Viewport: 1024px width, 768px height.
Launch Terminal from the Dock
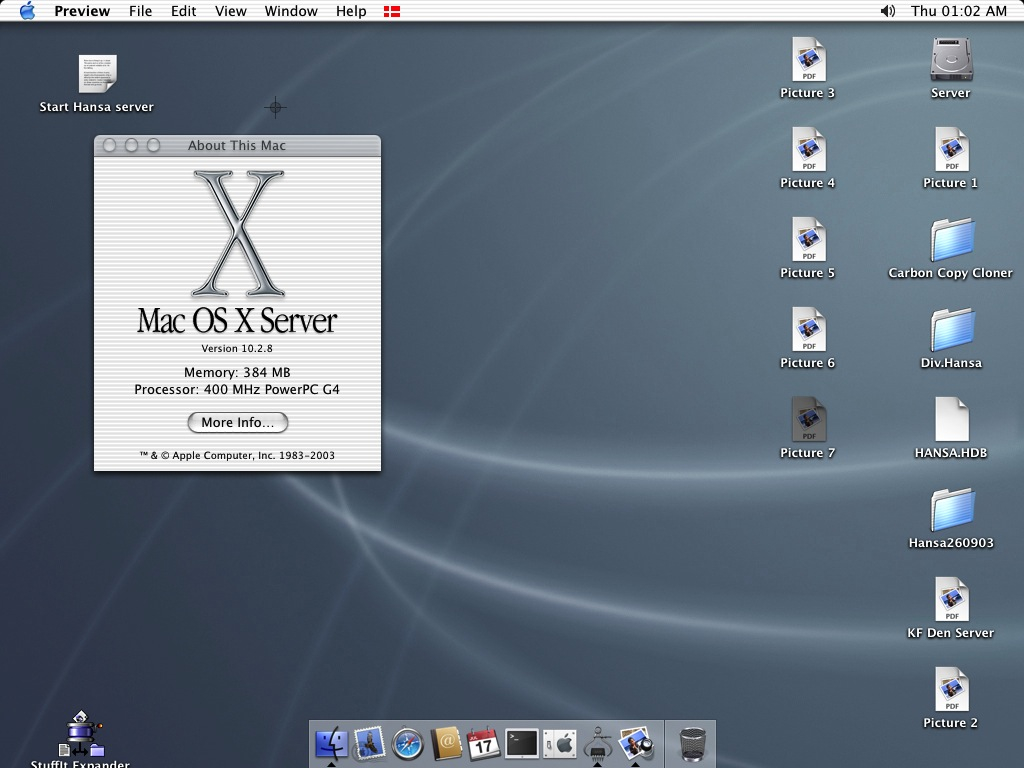[522, 744]
